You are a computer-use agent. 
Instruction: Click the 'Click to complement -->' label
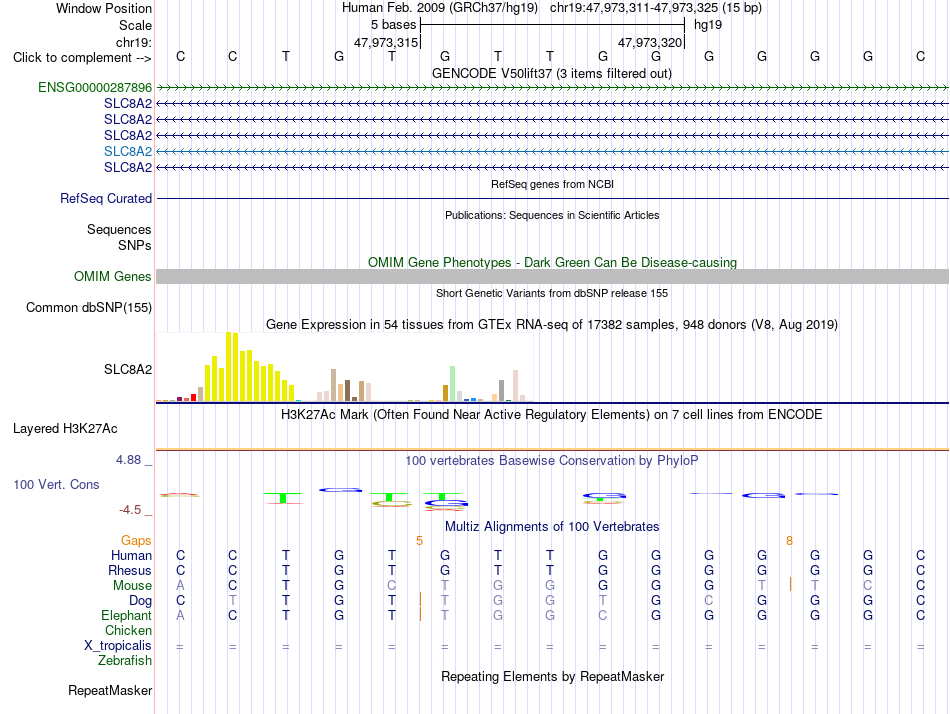(82, 58)
